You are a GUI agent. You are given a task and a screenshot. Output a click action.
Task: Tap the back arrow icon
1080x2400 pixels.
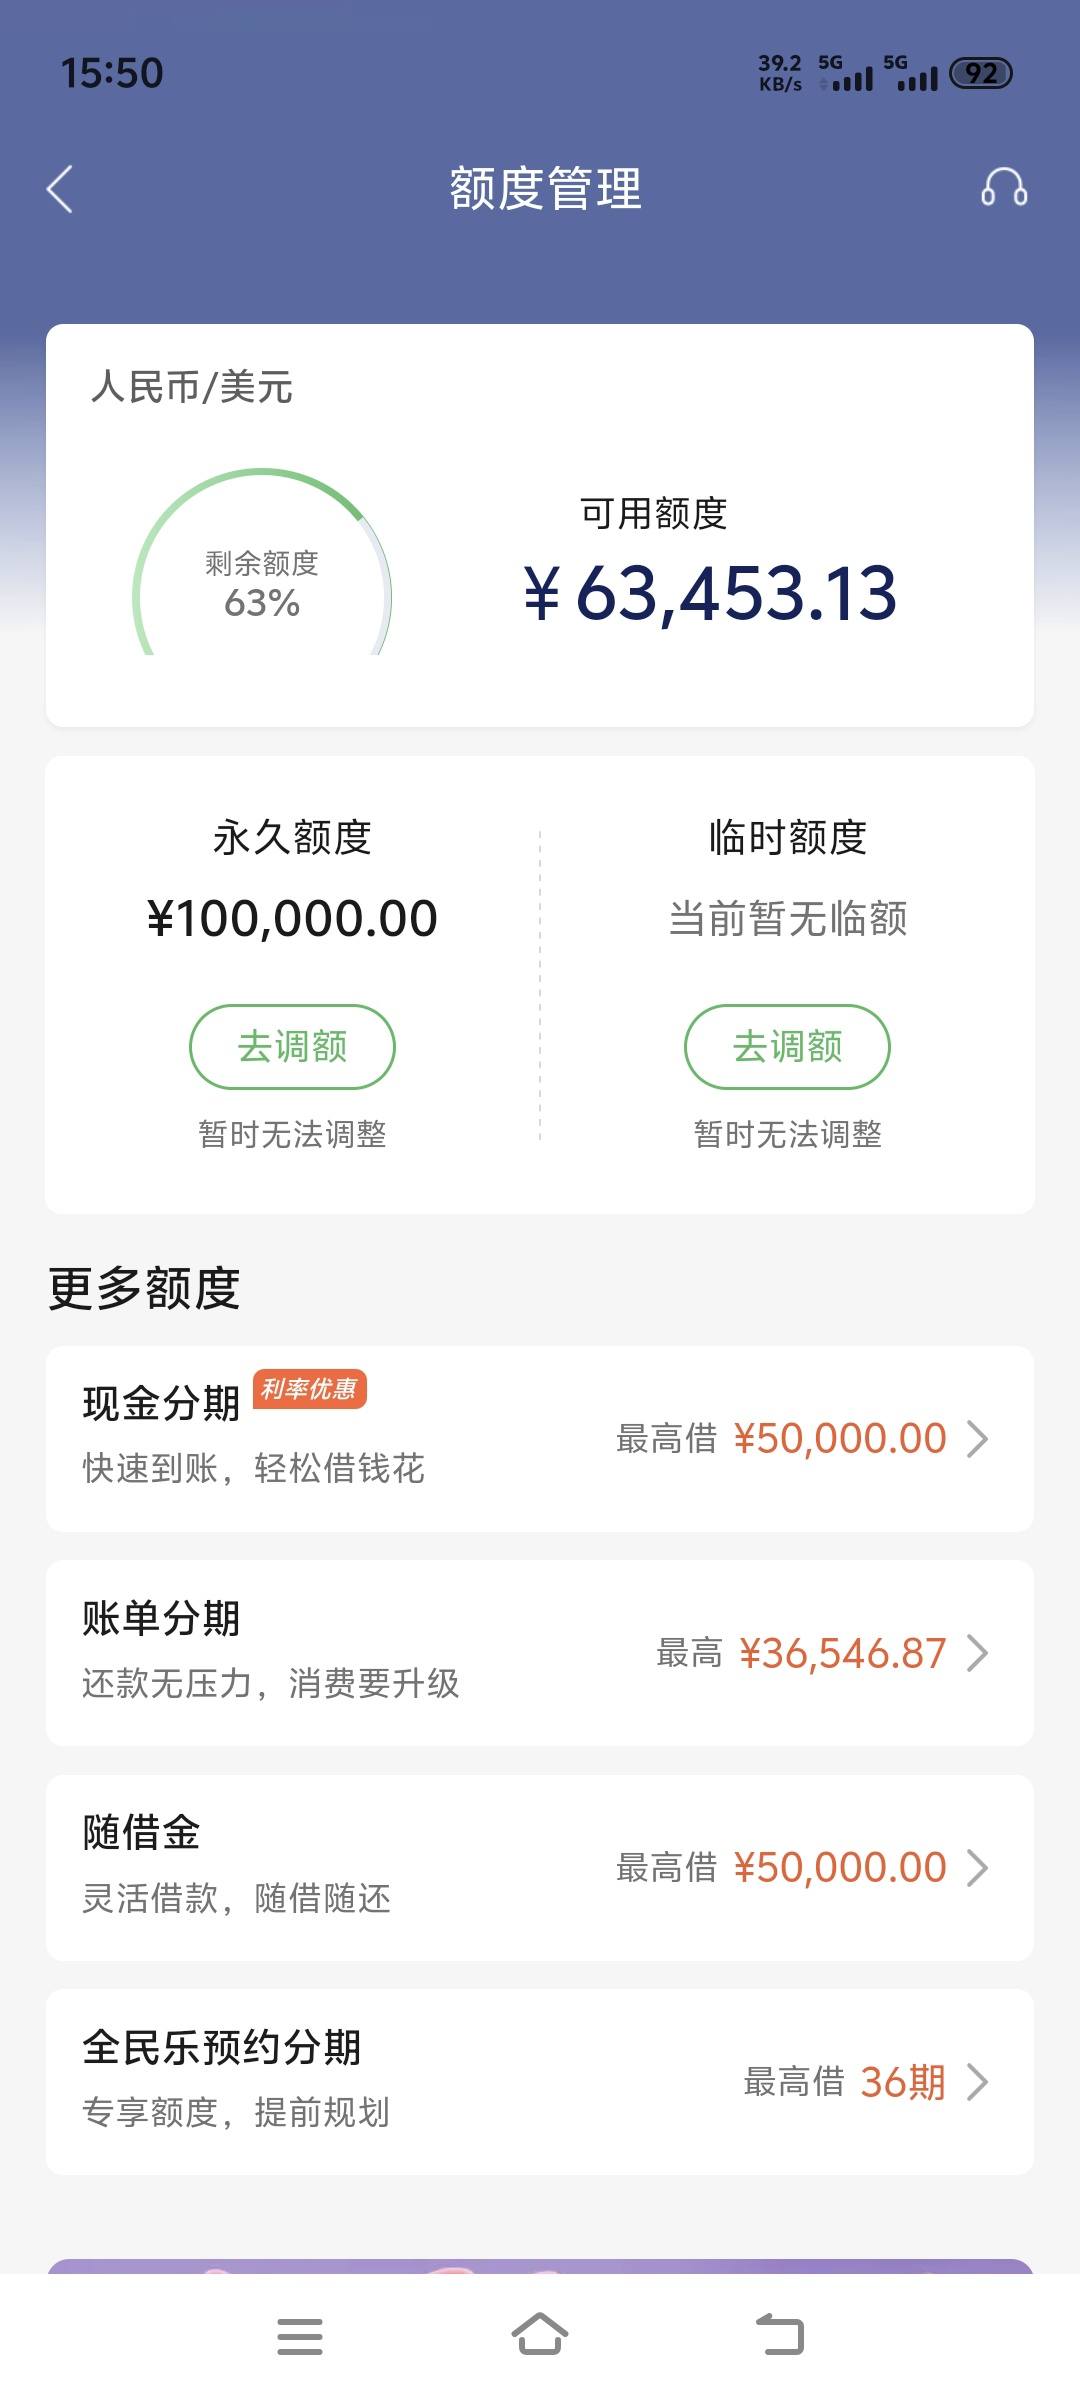(x=60, y=188)
